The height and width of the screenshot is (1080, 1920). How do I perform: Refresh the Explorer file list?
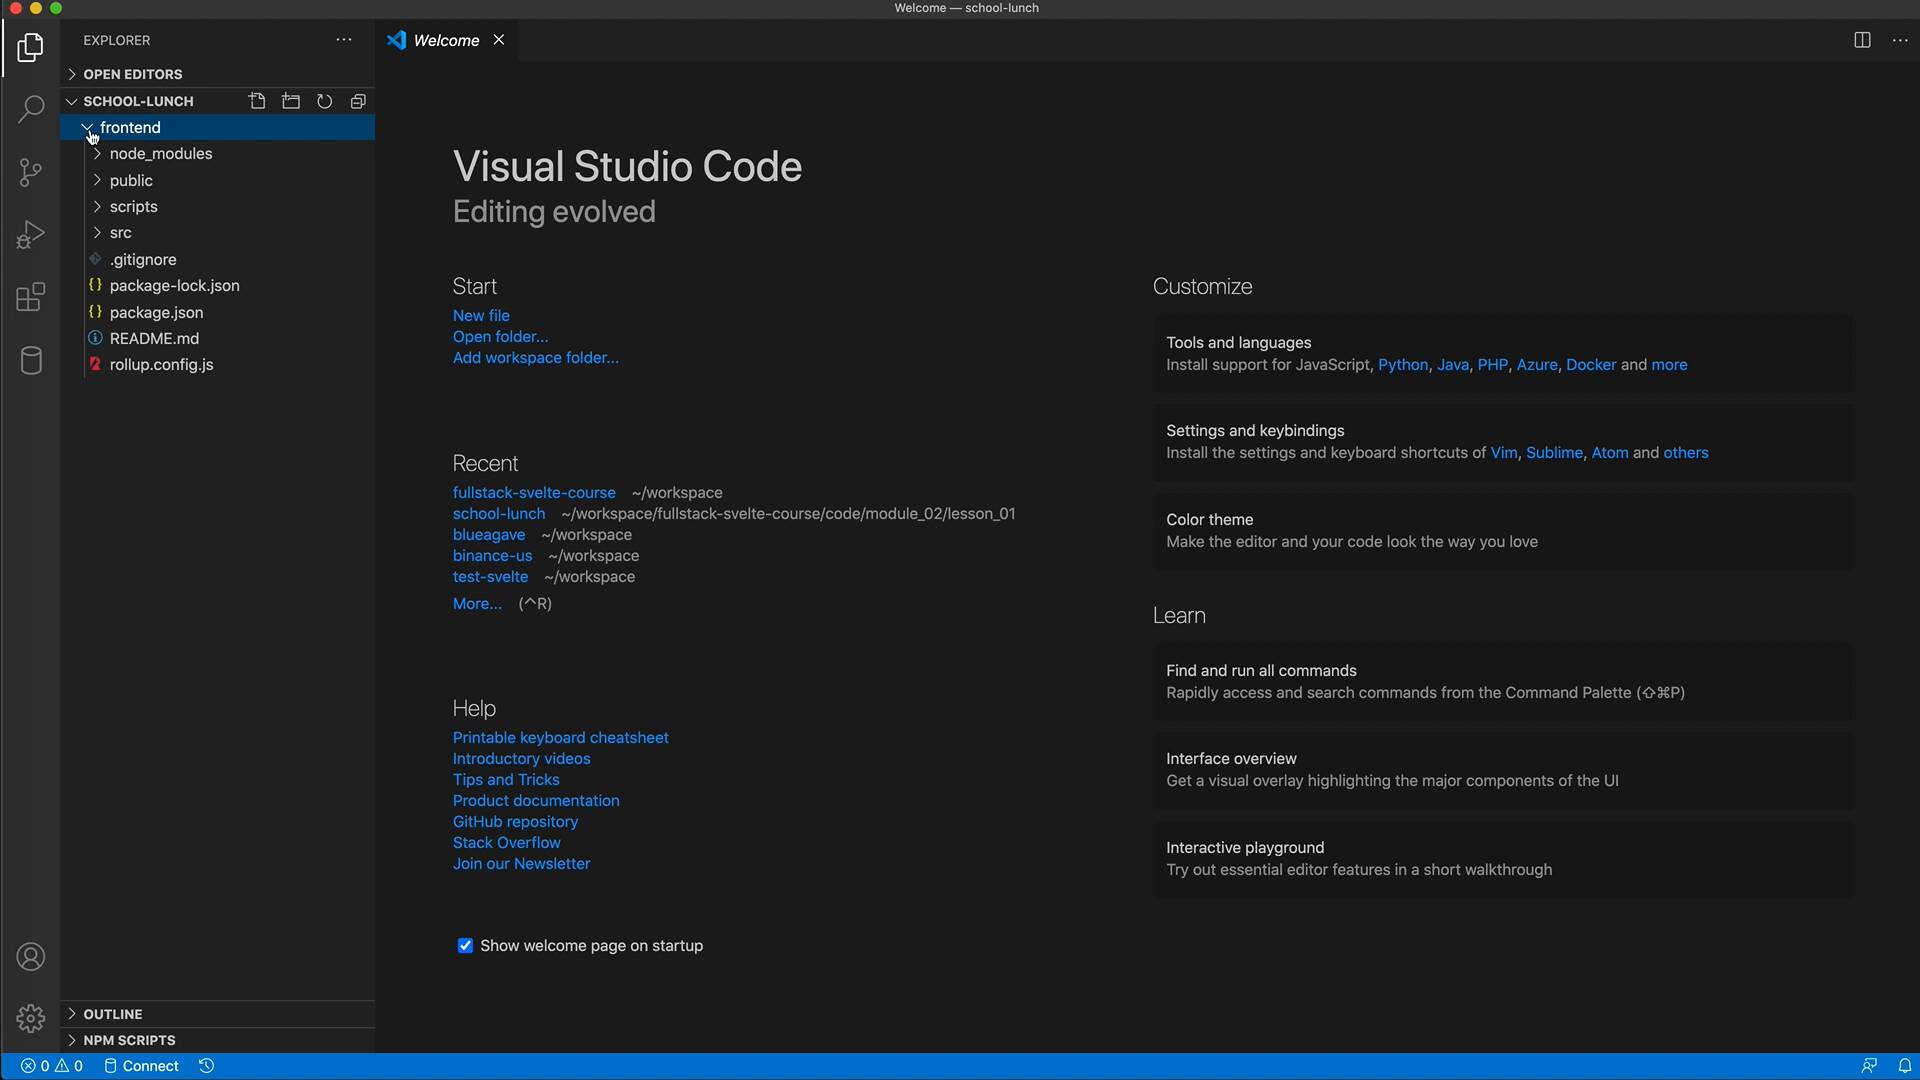click(324, 101)
